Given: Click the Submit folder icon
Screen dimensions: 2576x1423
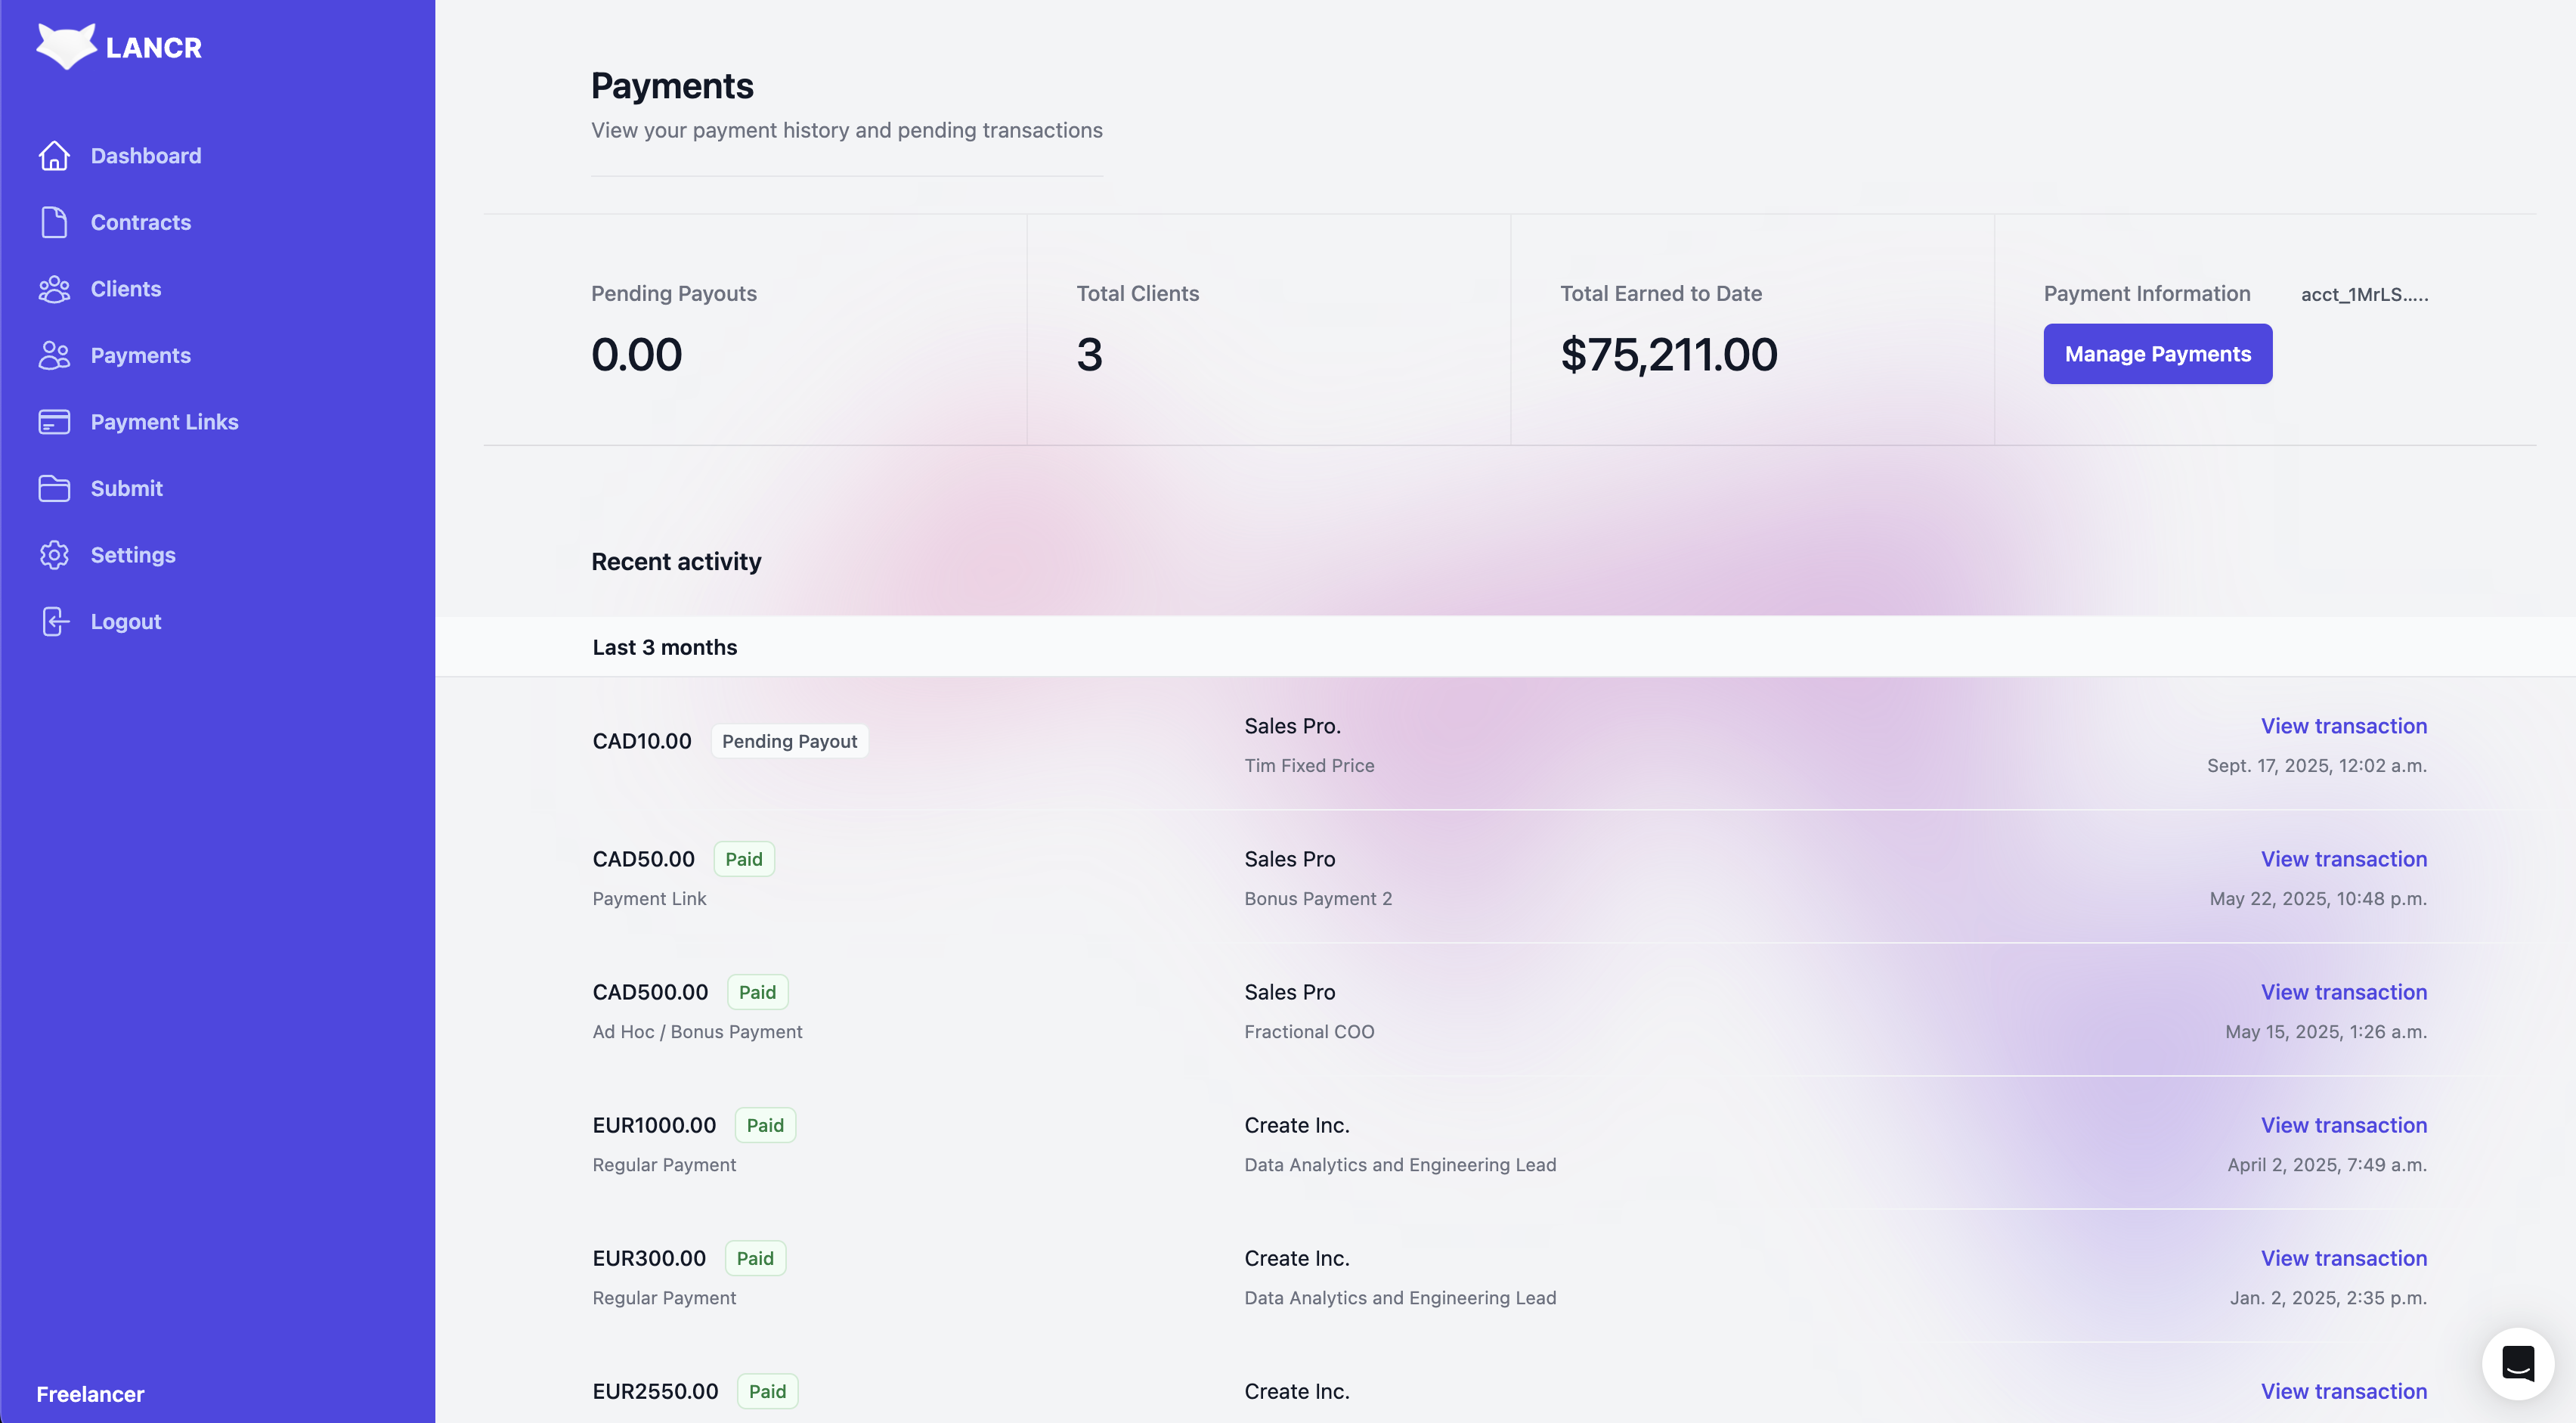Looking at the screenshot, I should (x=54, y=488).
